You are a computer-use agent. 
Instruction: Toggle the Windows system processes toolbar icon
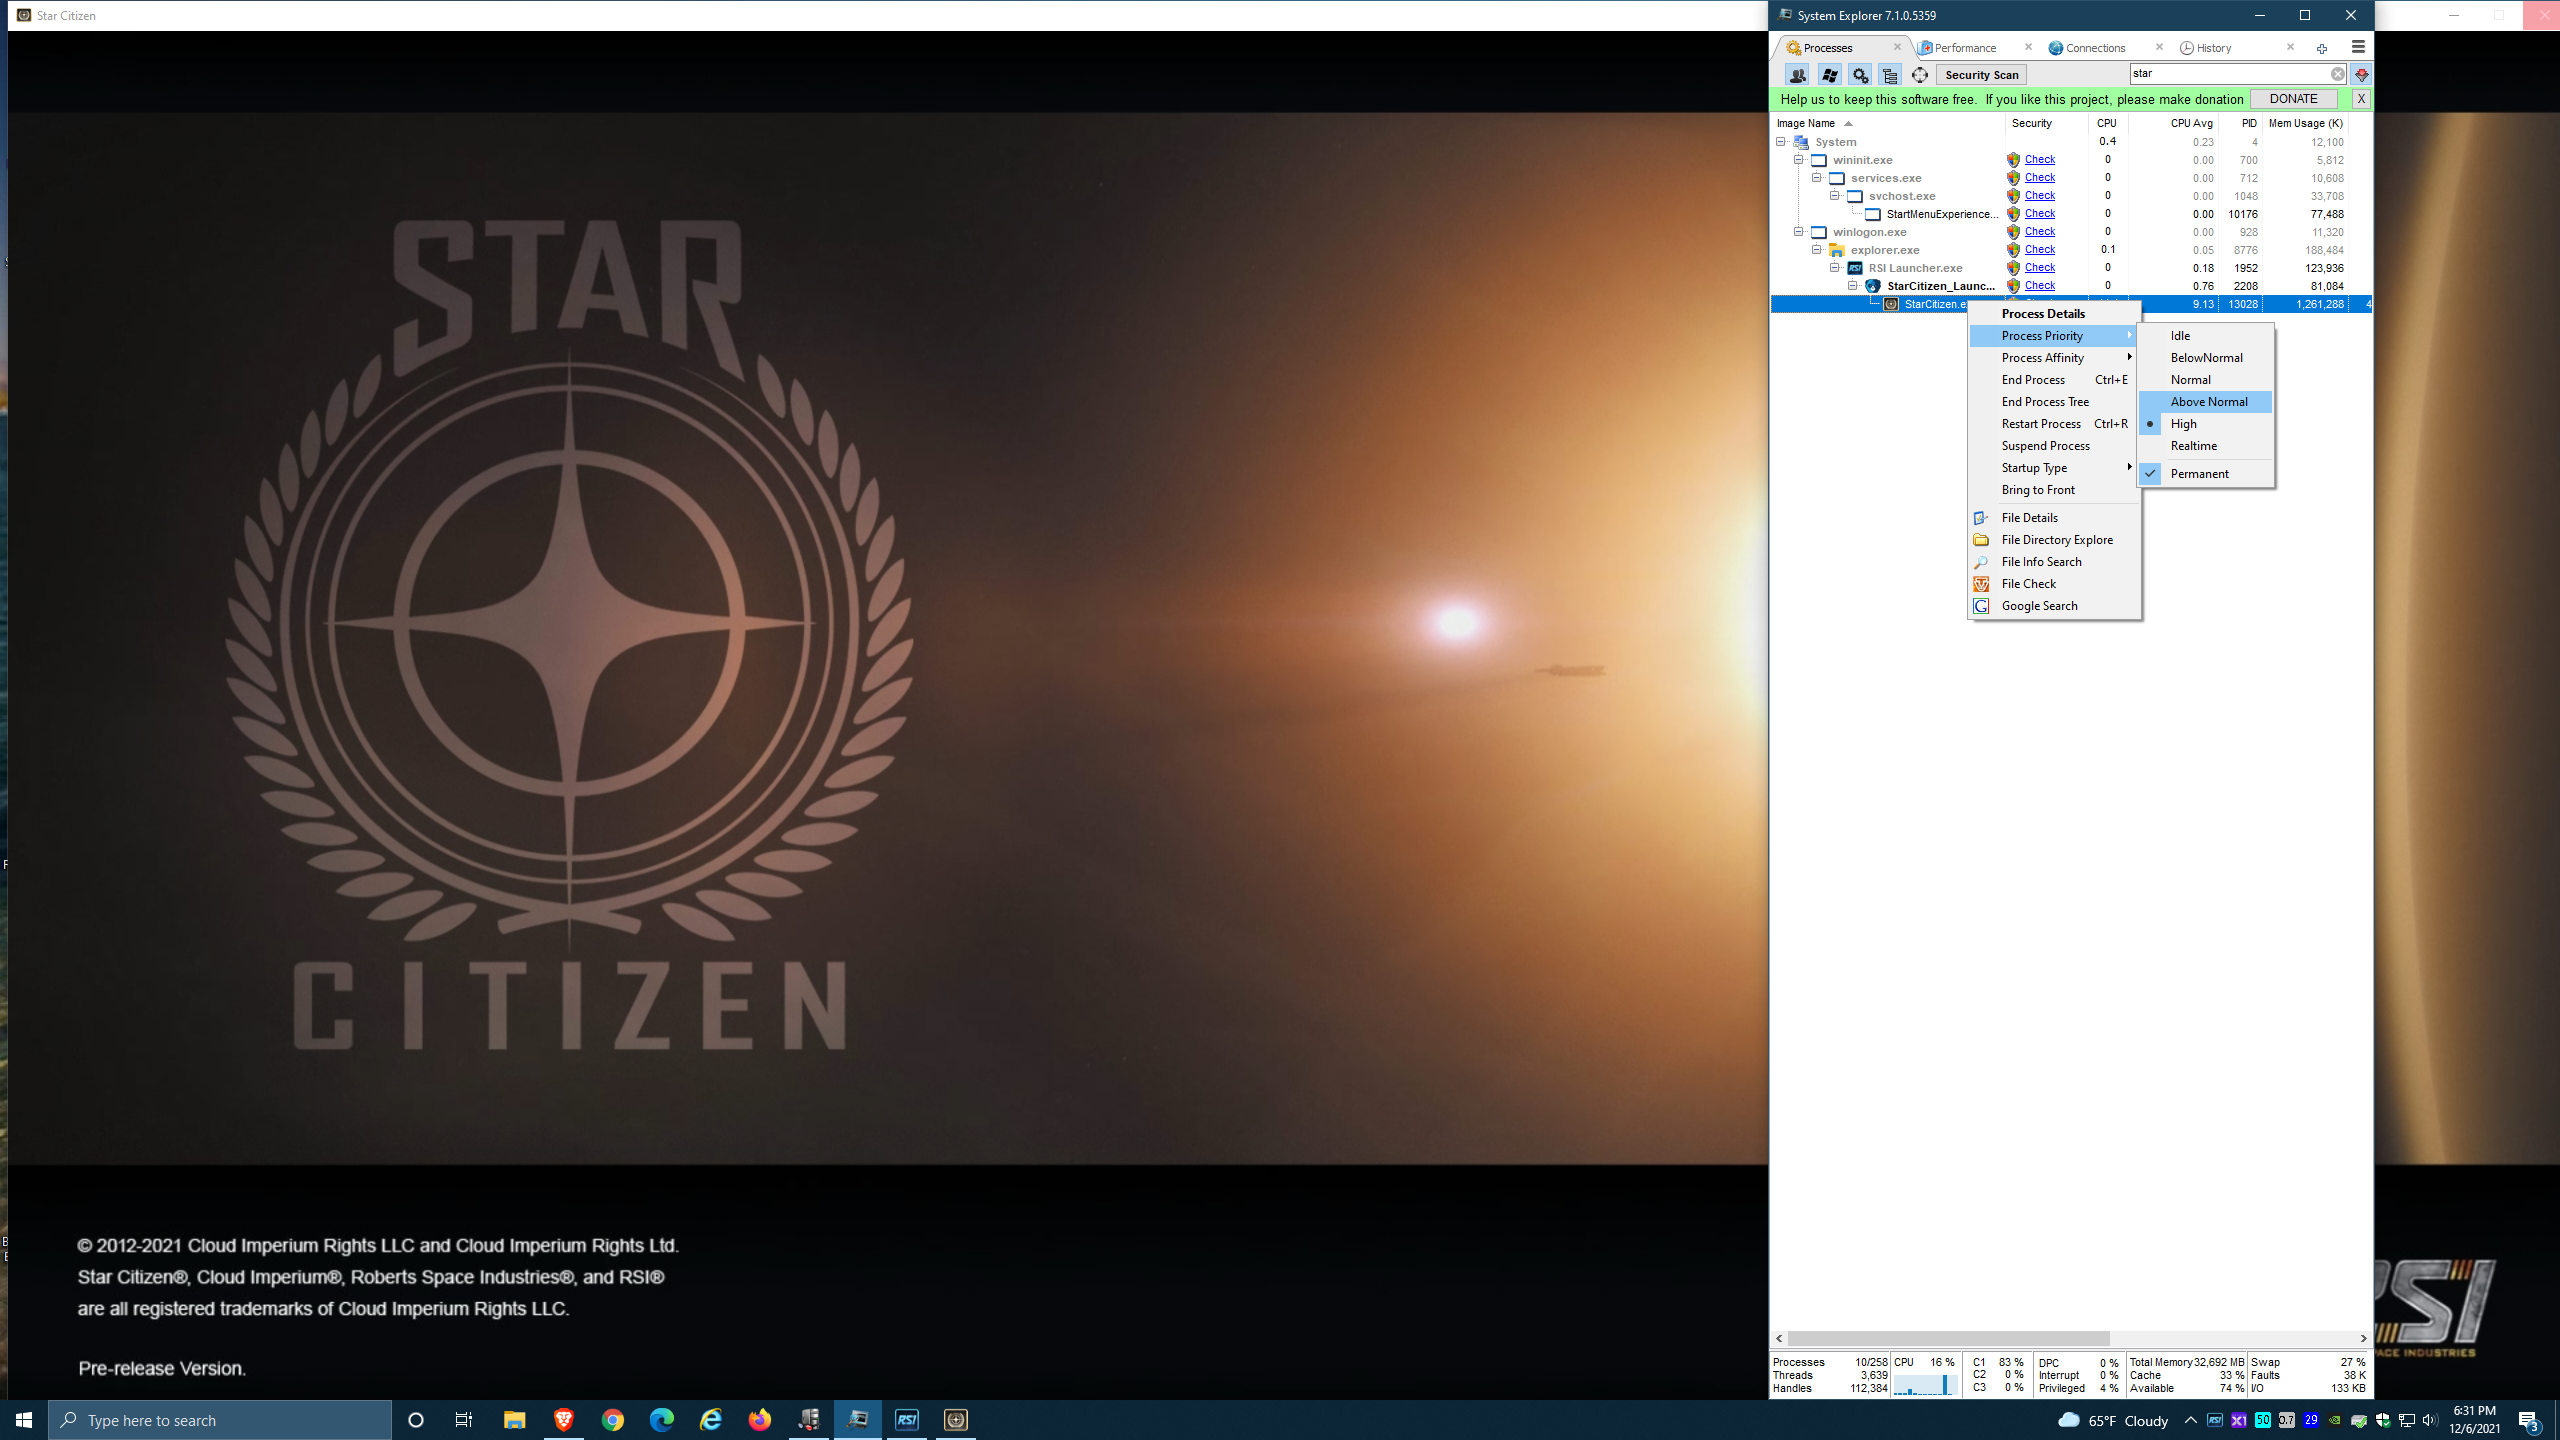coord(1829,75)
